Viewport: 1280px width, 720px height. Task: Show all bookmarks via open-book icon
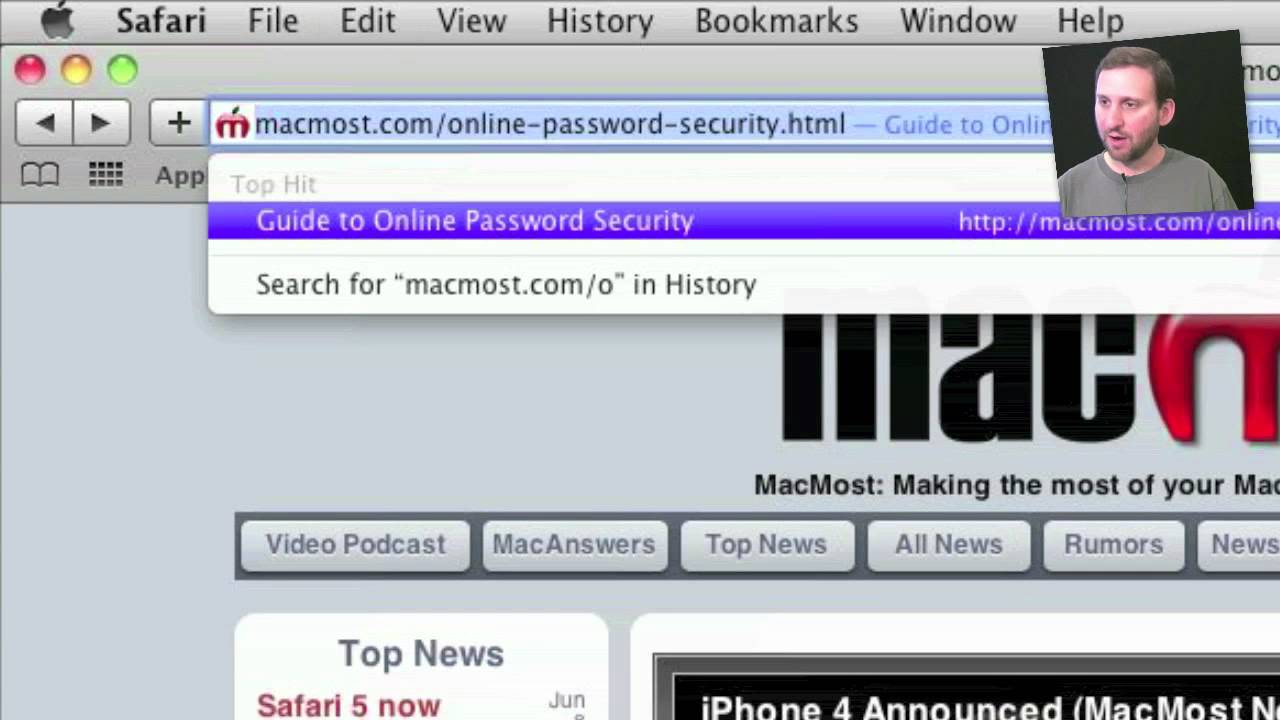[x=40, y=175]
